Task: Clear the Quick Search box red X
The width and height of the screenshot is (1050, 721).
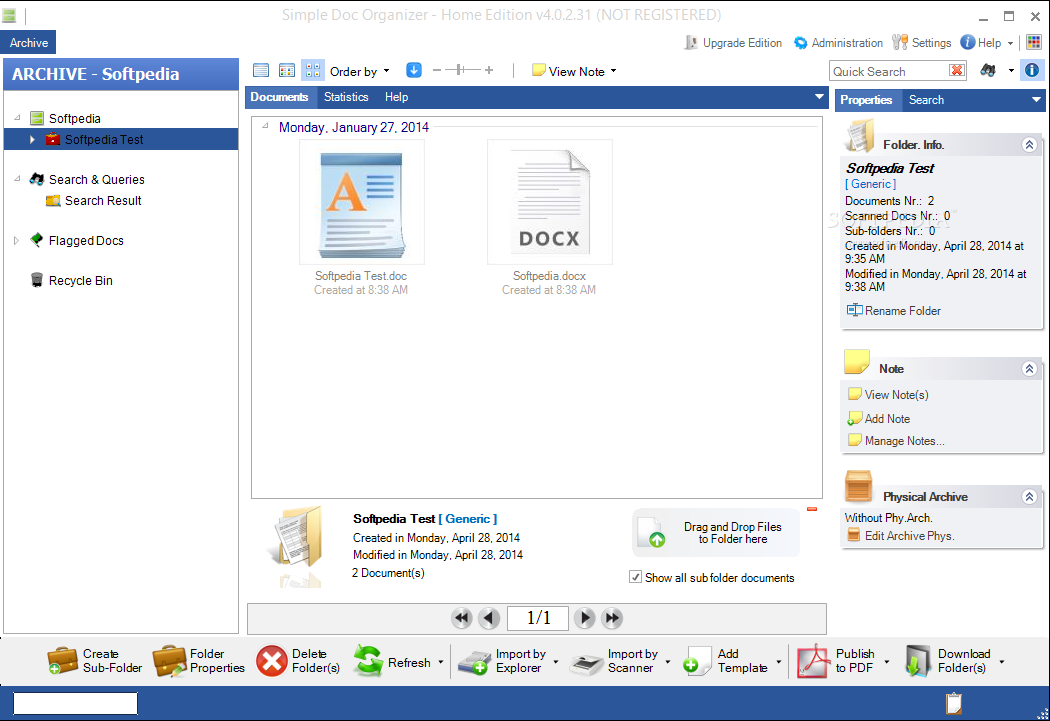Action: (x=957, y=70)
